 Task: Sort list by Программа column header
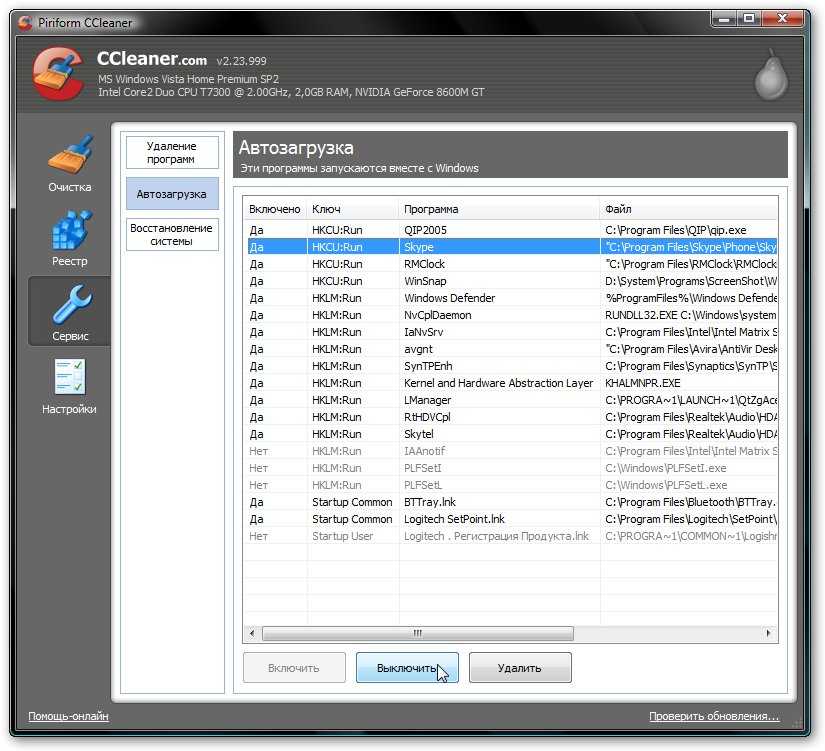pos(498,209)
